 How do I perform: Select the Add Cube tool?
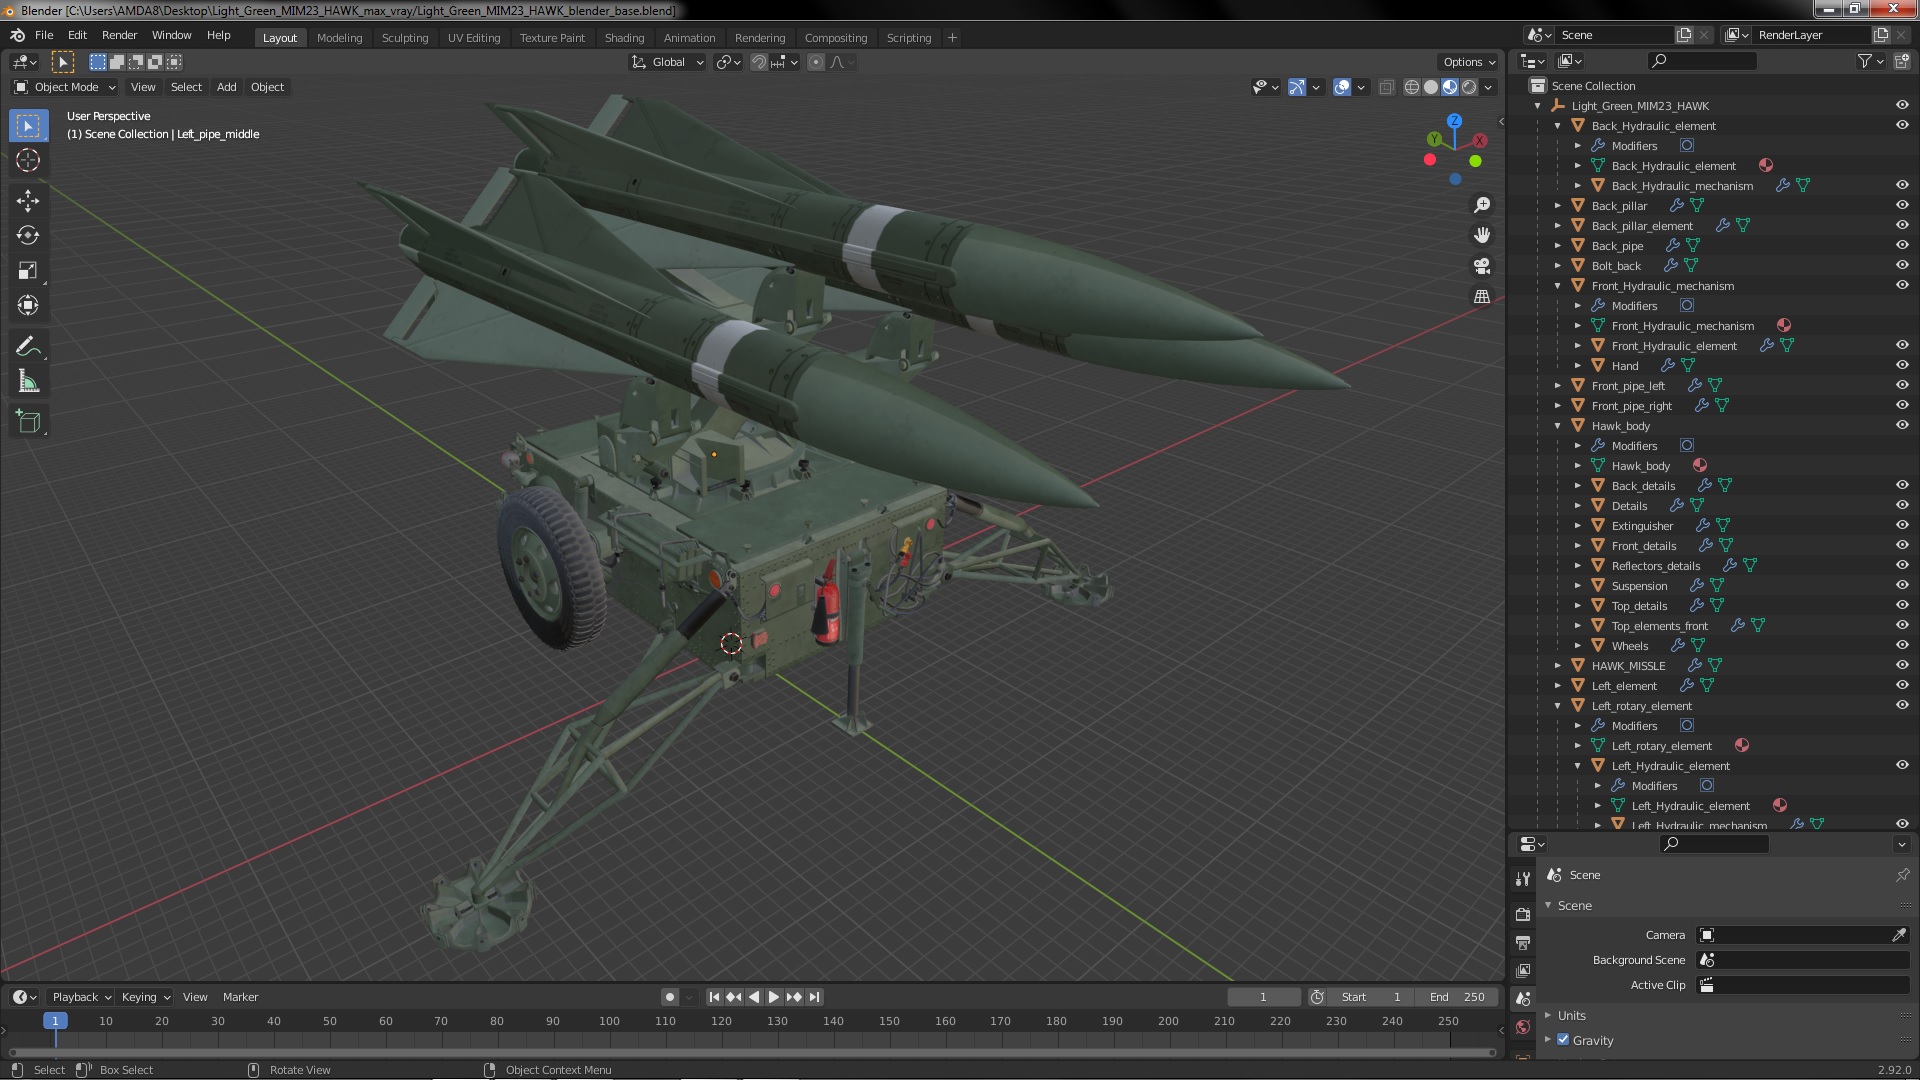coord(28,422)
